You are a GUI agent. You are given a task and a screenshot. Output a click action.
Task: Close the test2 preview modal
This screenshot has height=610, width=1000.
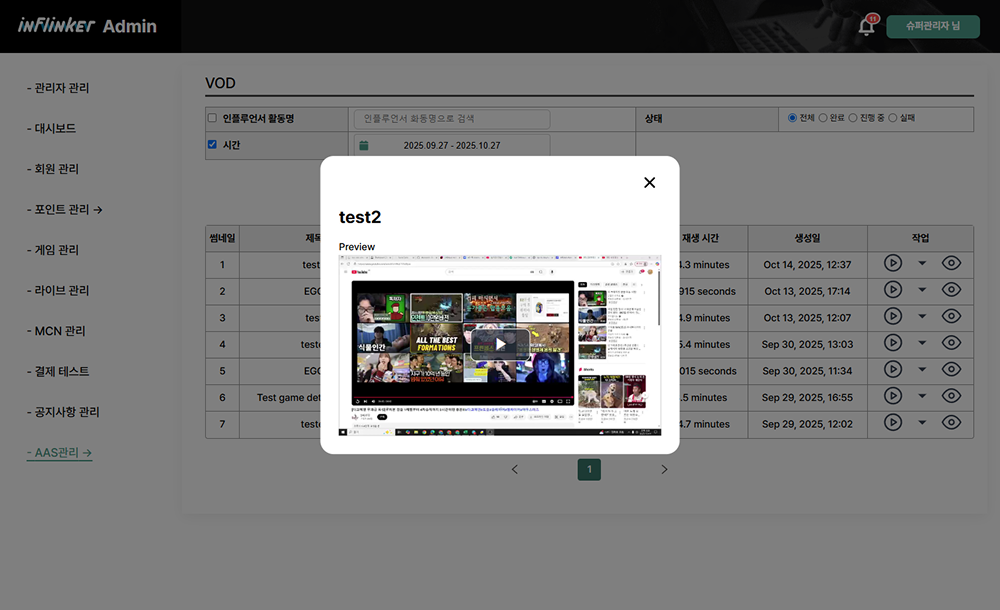tap(649, 182)
